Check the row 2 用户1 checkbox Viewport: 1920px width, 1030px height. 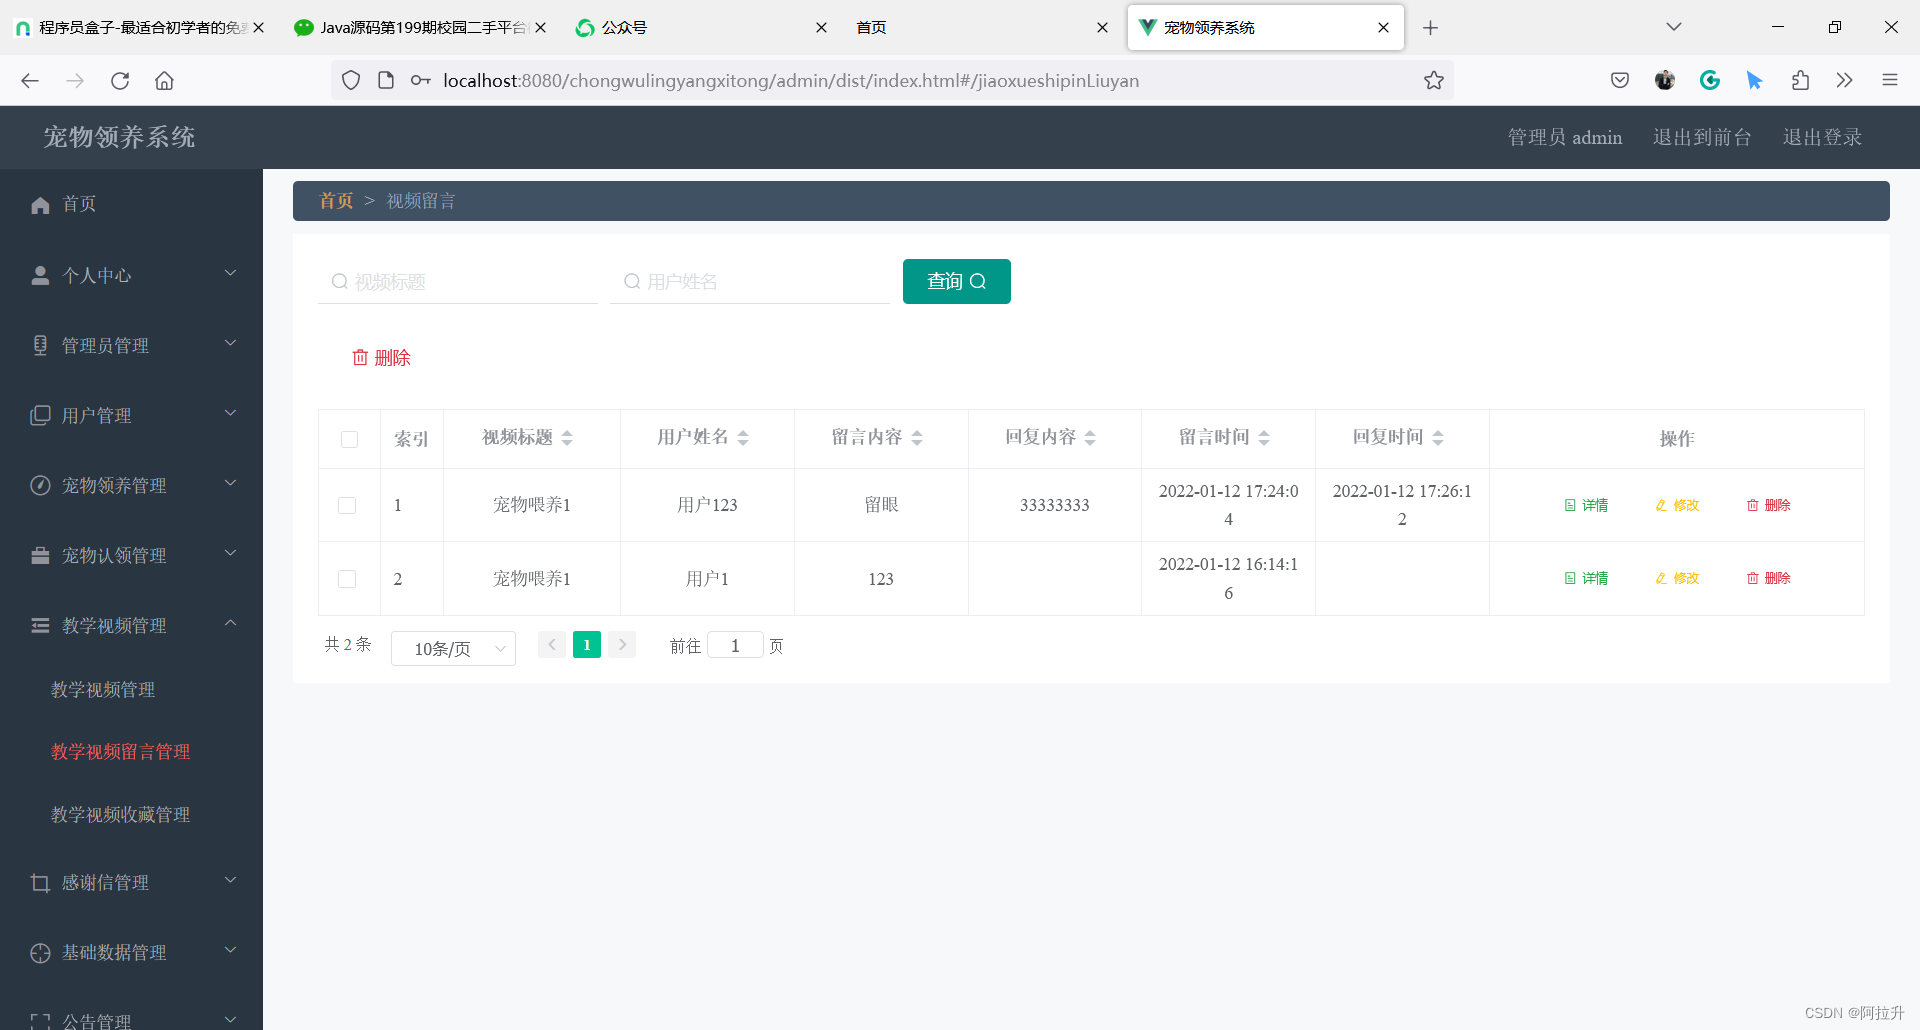click(347, 579)
